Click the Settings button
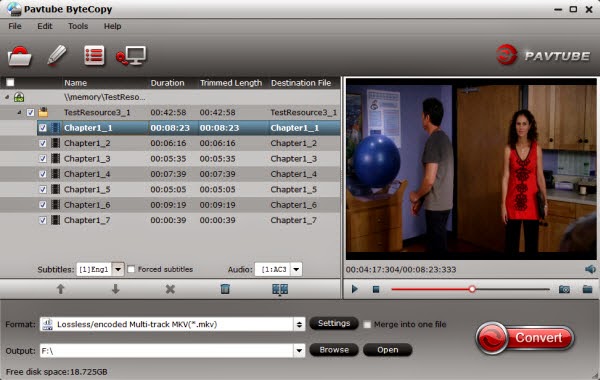This screenshot has width=600, height=380. coord(334,323)
